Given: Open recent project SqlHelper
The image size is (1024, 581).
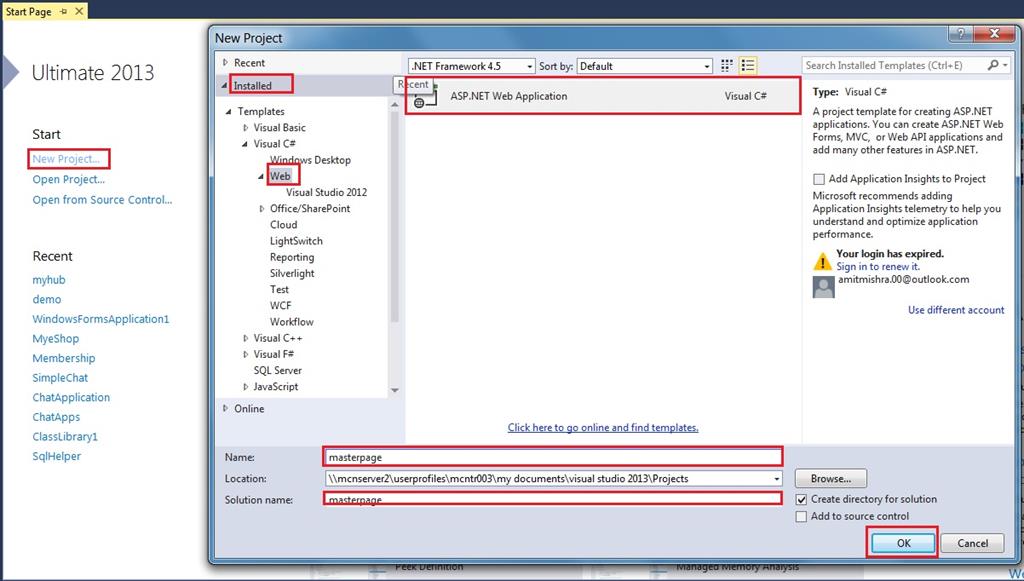Looking at the screenshot, I should point(57,456).
